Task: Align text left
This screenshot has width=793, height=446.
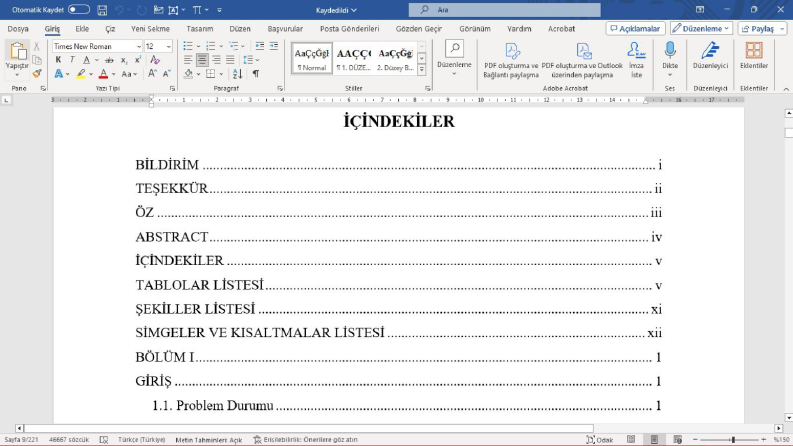Action: (188, 60)
